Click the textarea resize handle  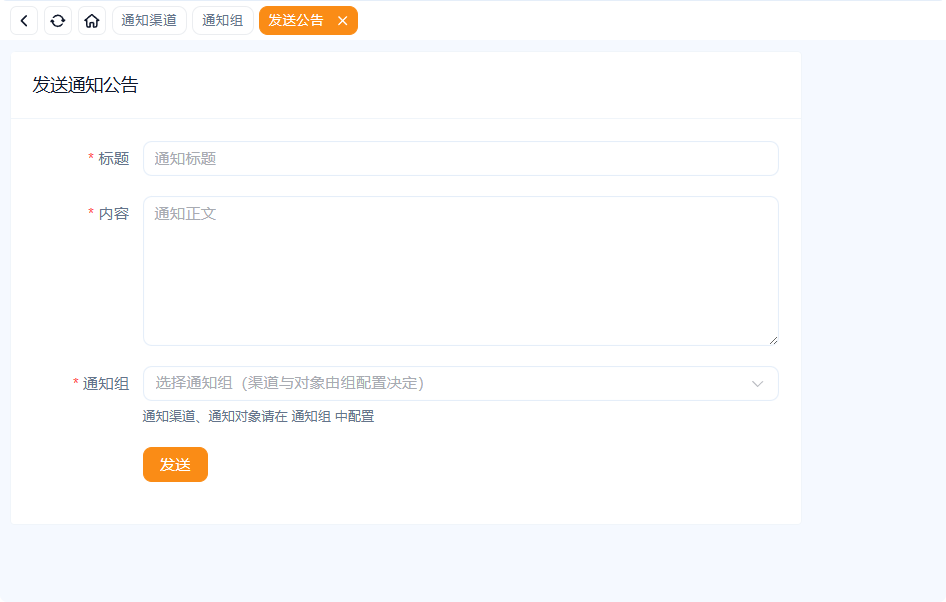point(773,340)
